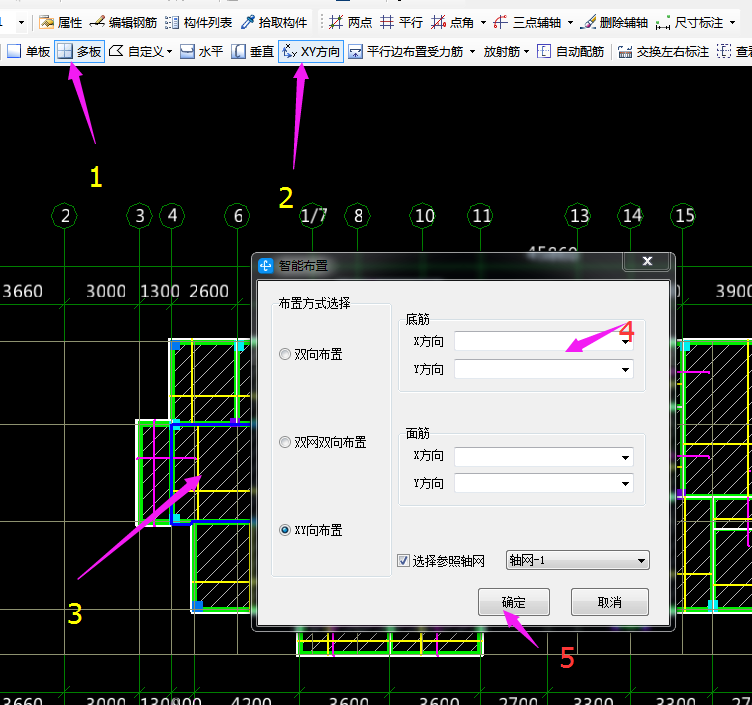
Task: Open 面筋 X方向 dropdown
Action: pyautogui.click(x=543, y=457)
